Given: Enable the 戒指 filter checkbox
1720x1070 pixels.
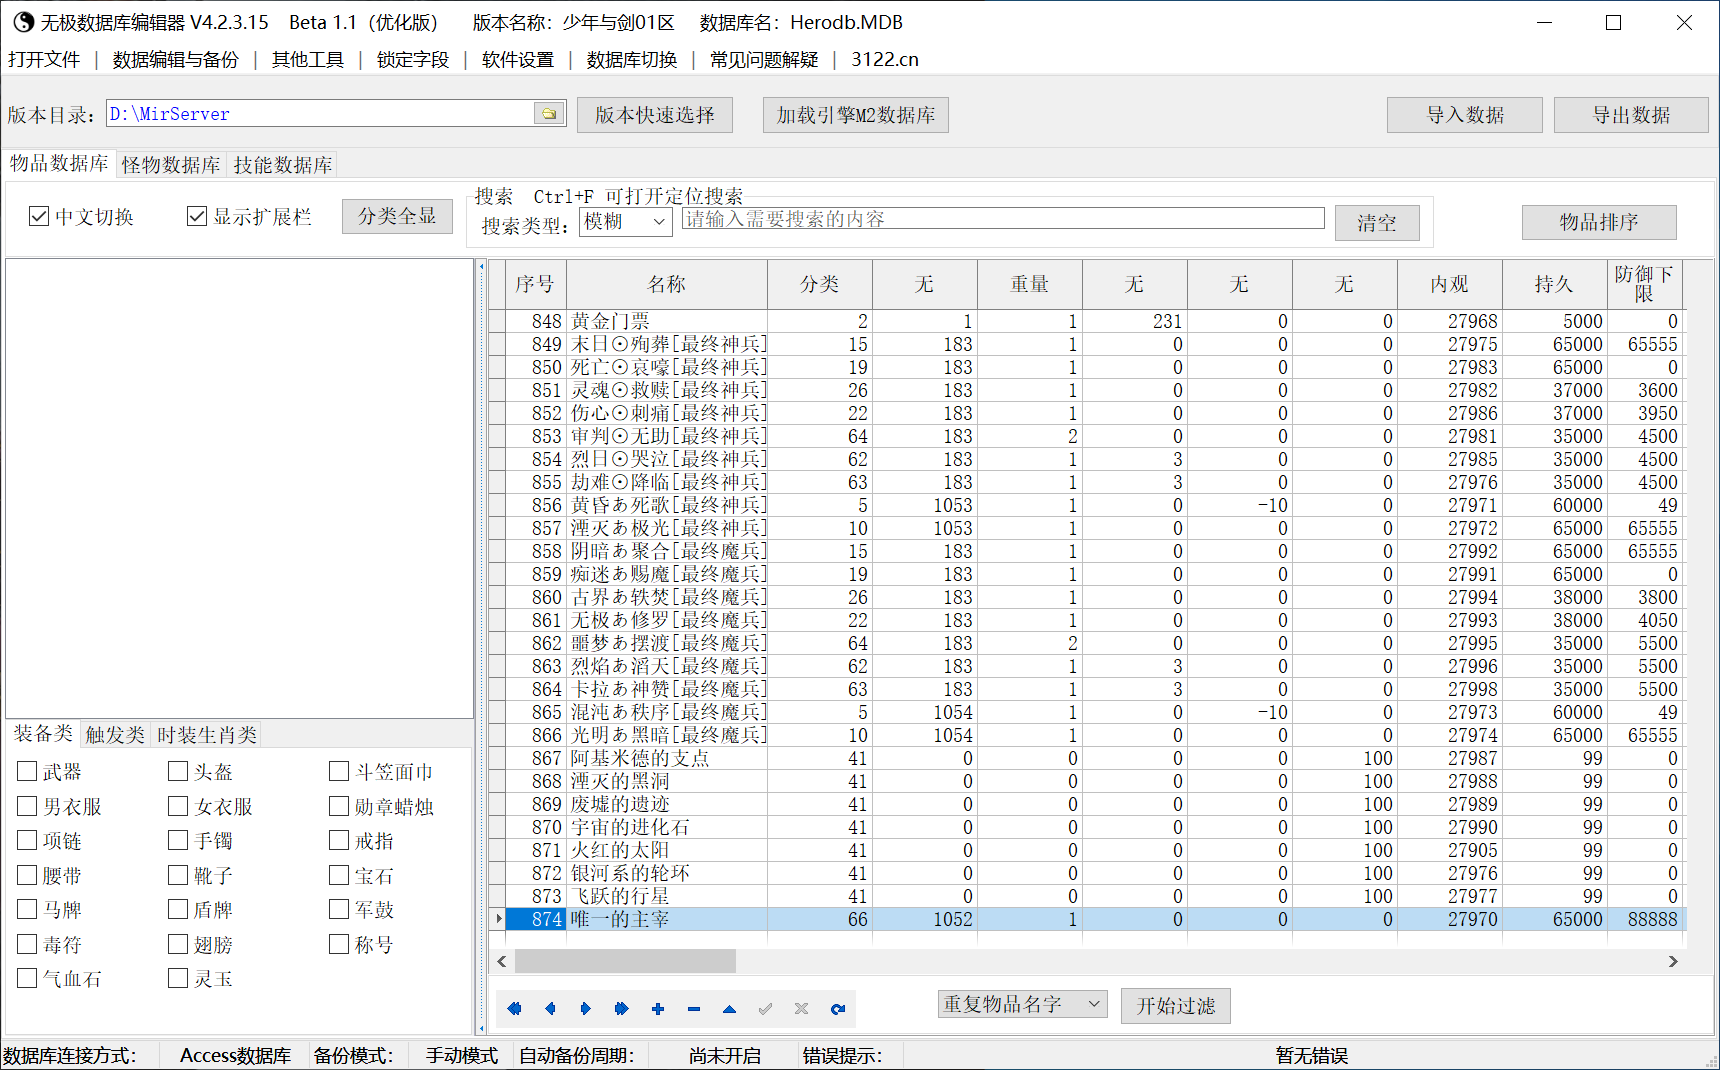Looking at the screenshot, I should 339,840.
